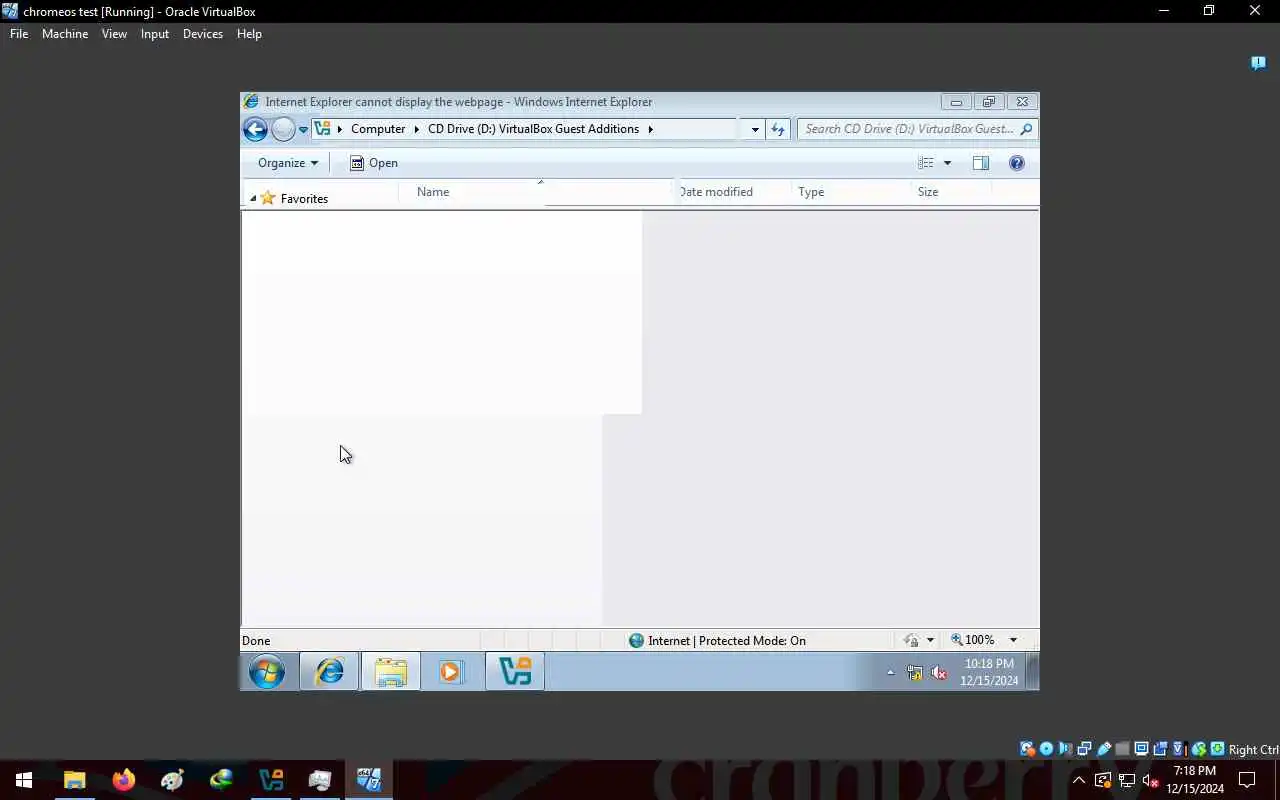Open the Devices menu
Screen dimensions: 1280x800
click(x=203, y=34)
